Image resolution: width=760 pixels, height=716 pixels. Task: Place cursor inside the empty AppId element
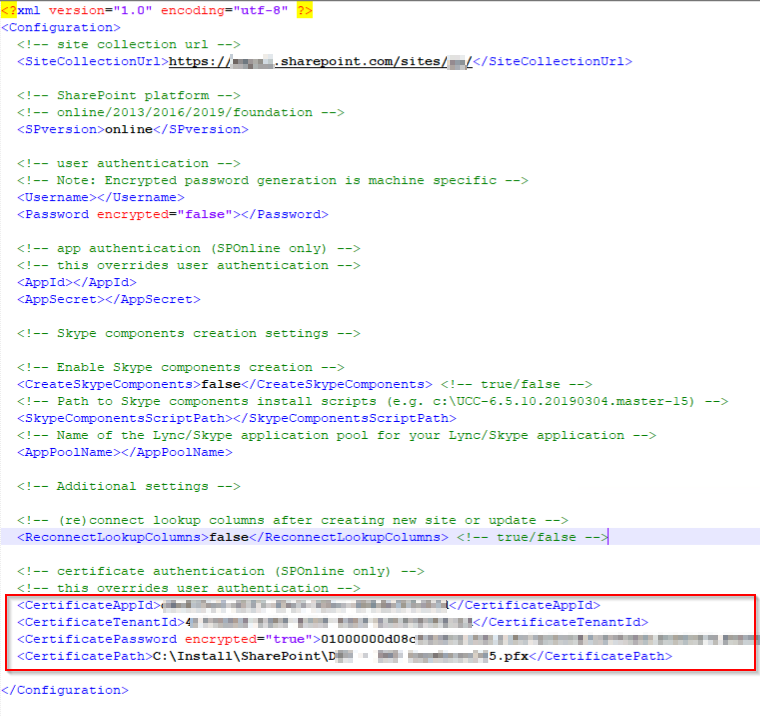click(x=71, y=282)
